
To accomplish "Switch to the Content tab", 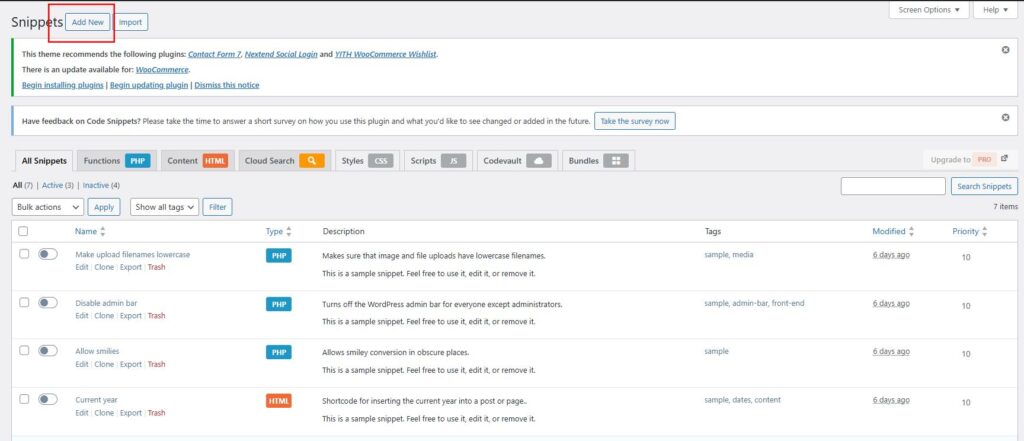I will click(197, 161).
